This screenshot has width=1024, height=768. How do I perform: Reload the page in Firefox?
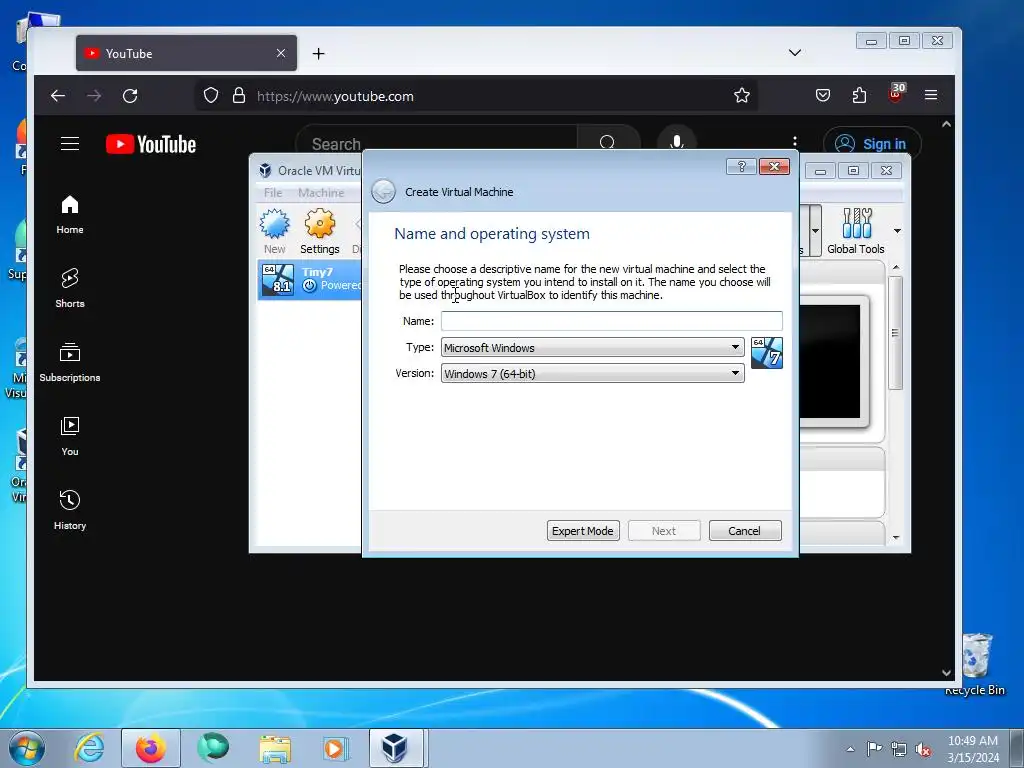tap(130, 96)
